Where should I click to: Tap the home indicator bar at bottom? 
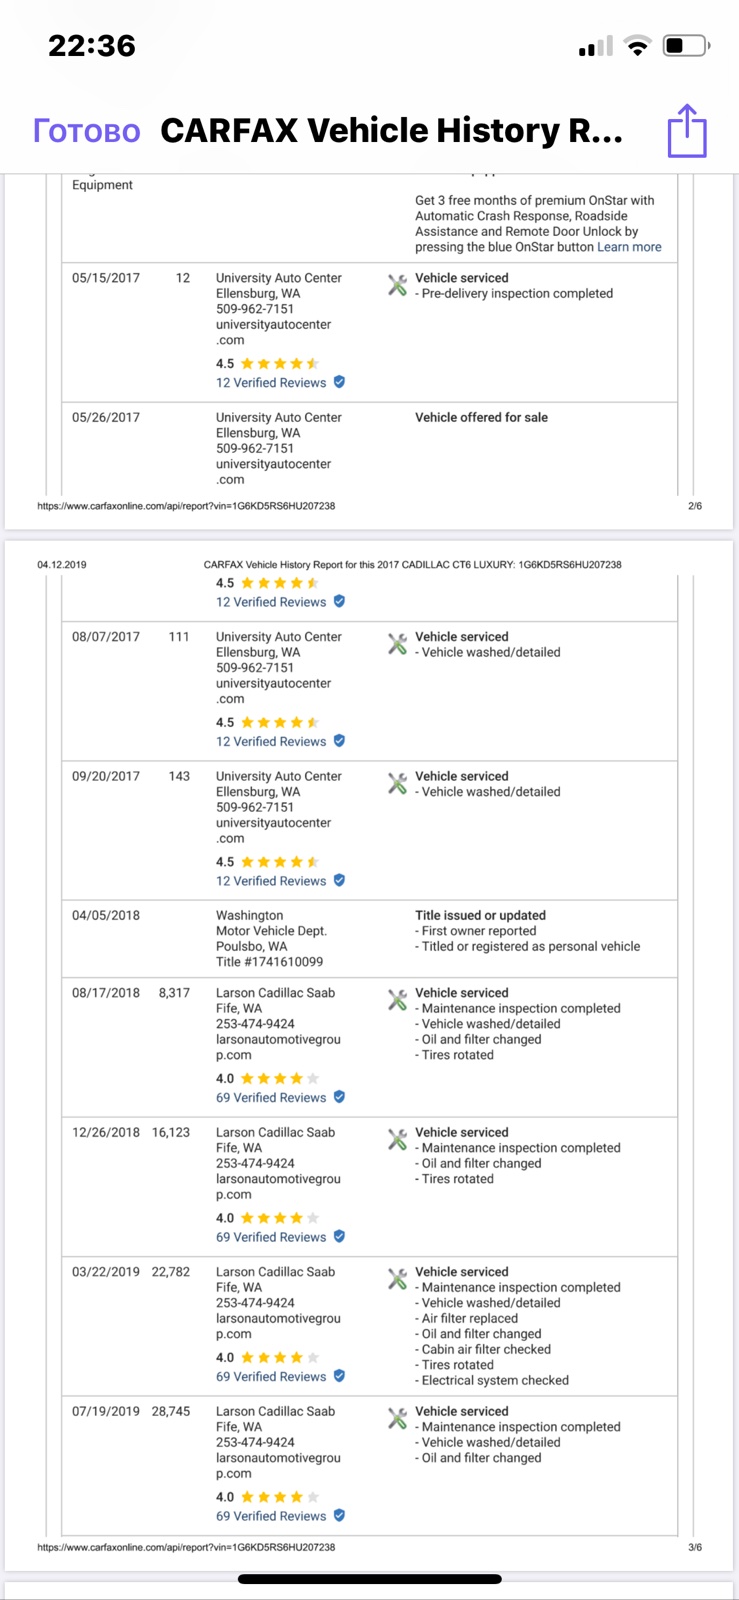pyautogui.click(x=369, y=1580)
